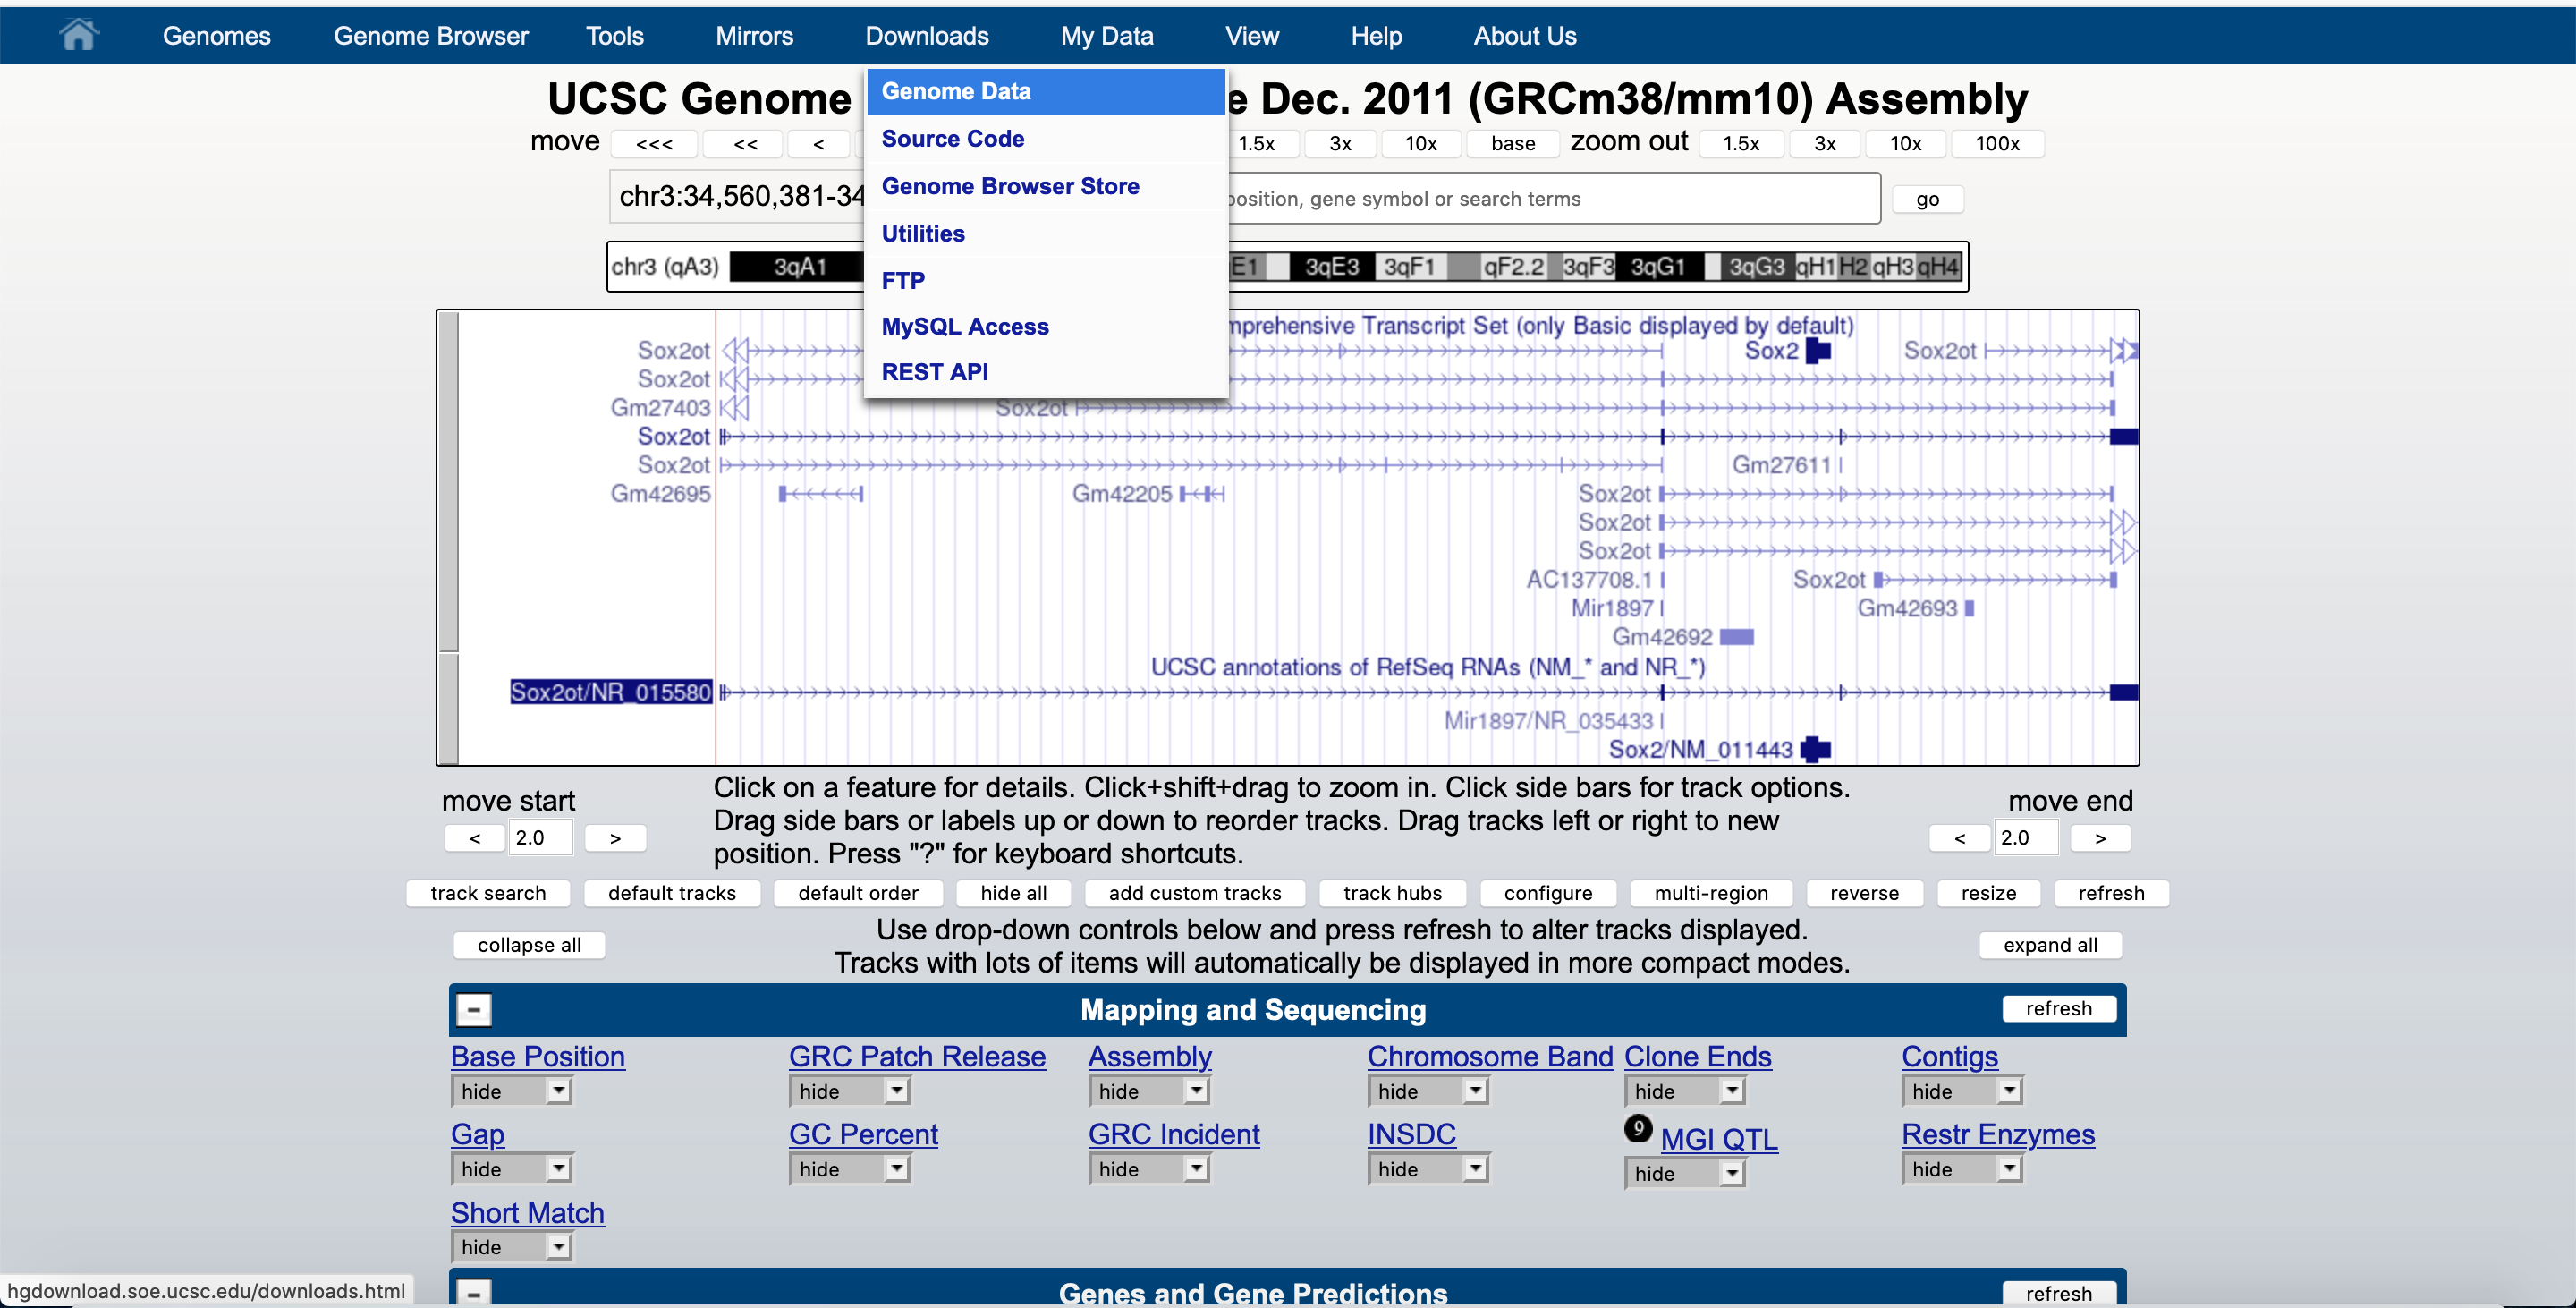Screen dimensions: 2576x1308
Task: Move far left with the <<< button
Action: click(654, 144)
